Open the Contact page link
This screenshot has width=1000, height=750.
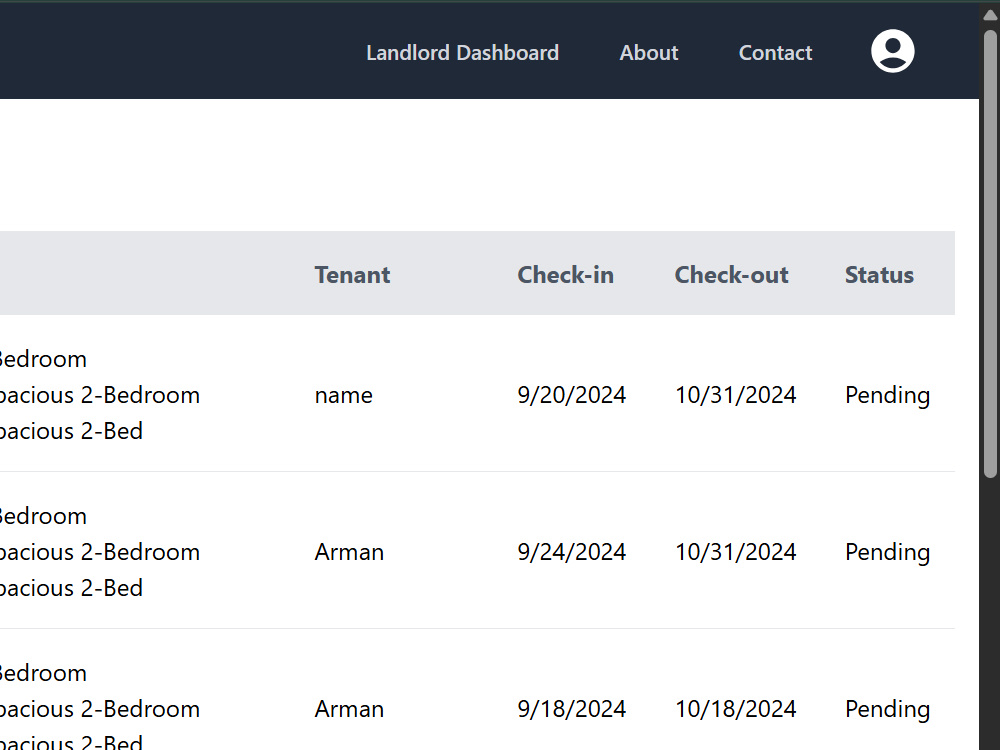775,52
